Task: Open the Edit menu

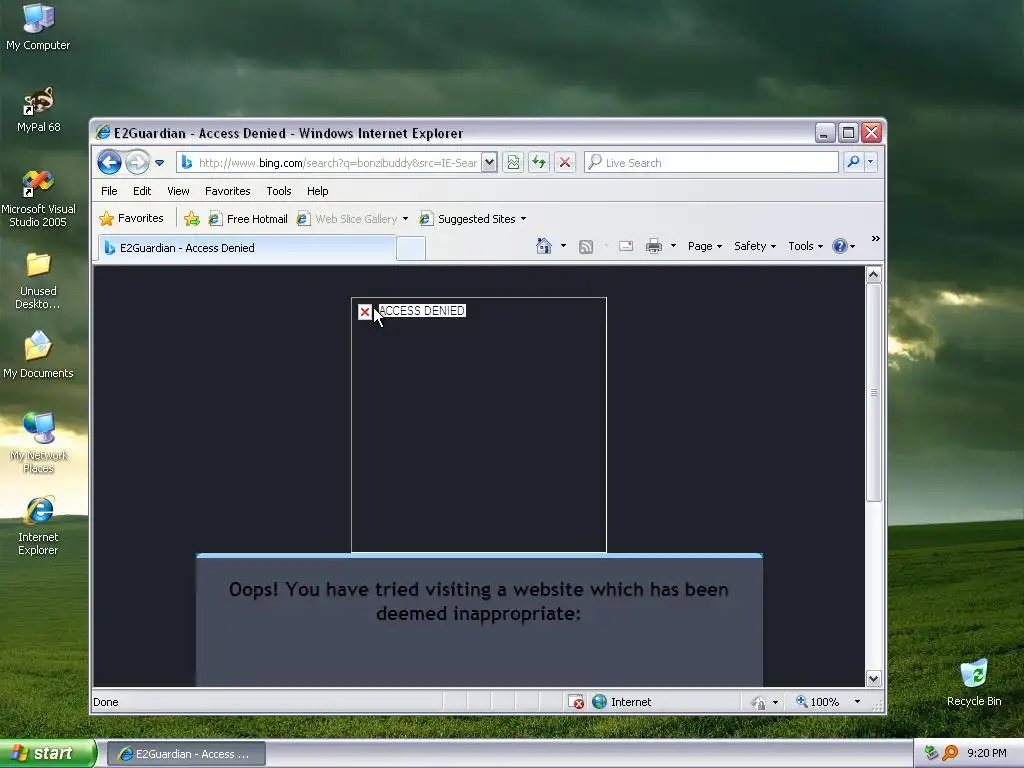Action: 142,191
